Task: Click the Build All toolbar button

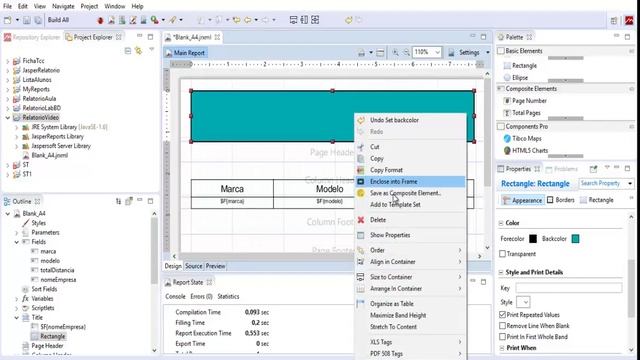Action: pyautogui.click(x=58, y=20)
